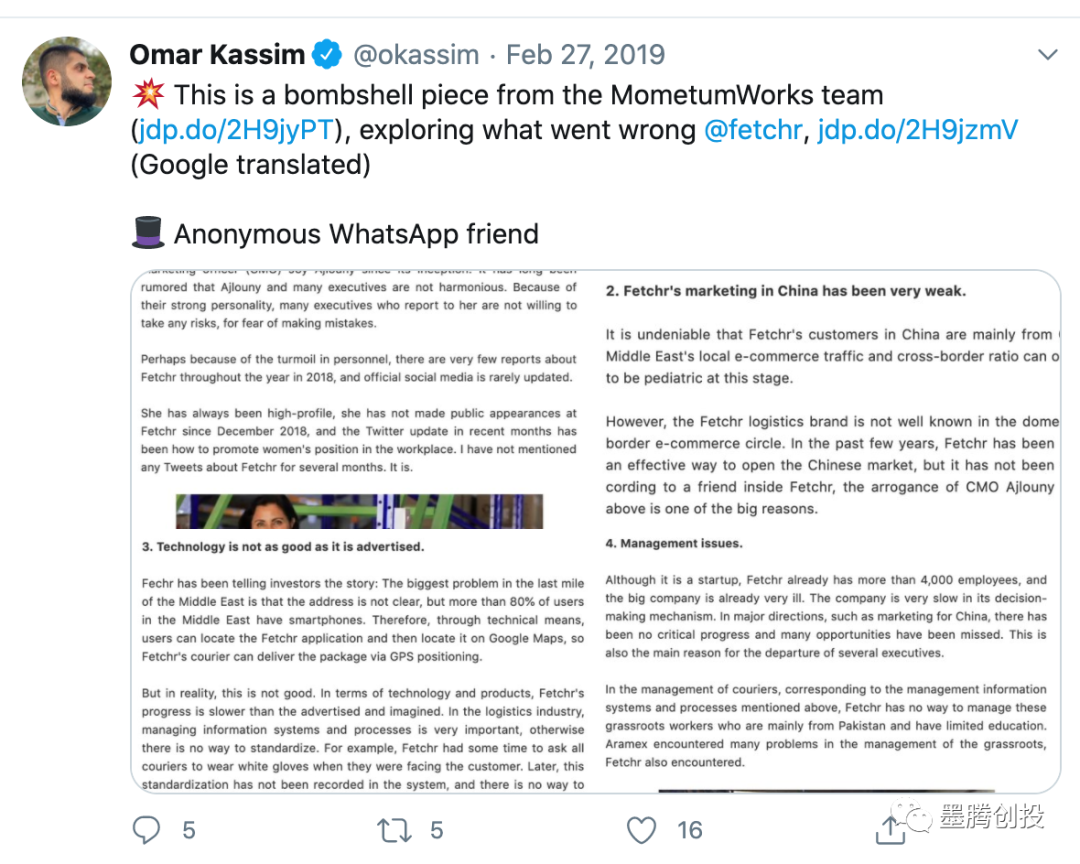
Task: Click the blue verified badge
Action: pos(327,54)
